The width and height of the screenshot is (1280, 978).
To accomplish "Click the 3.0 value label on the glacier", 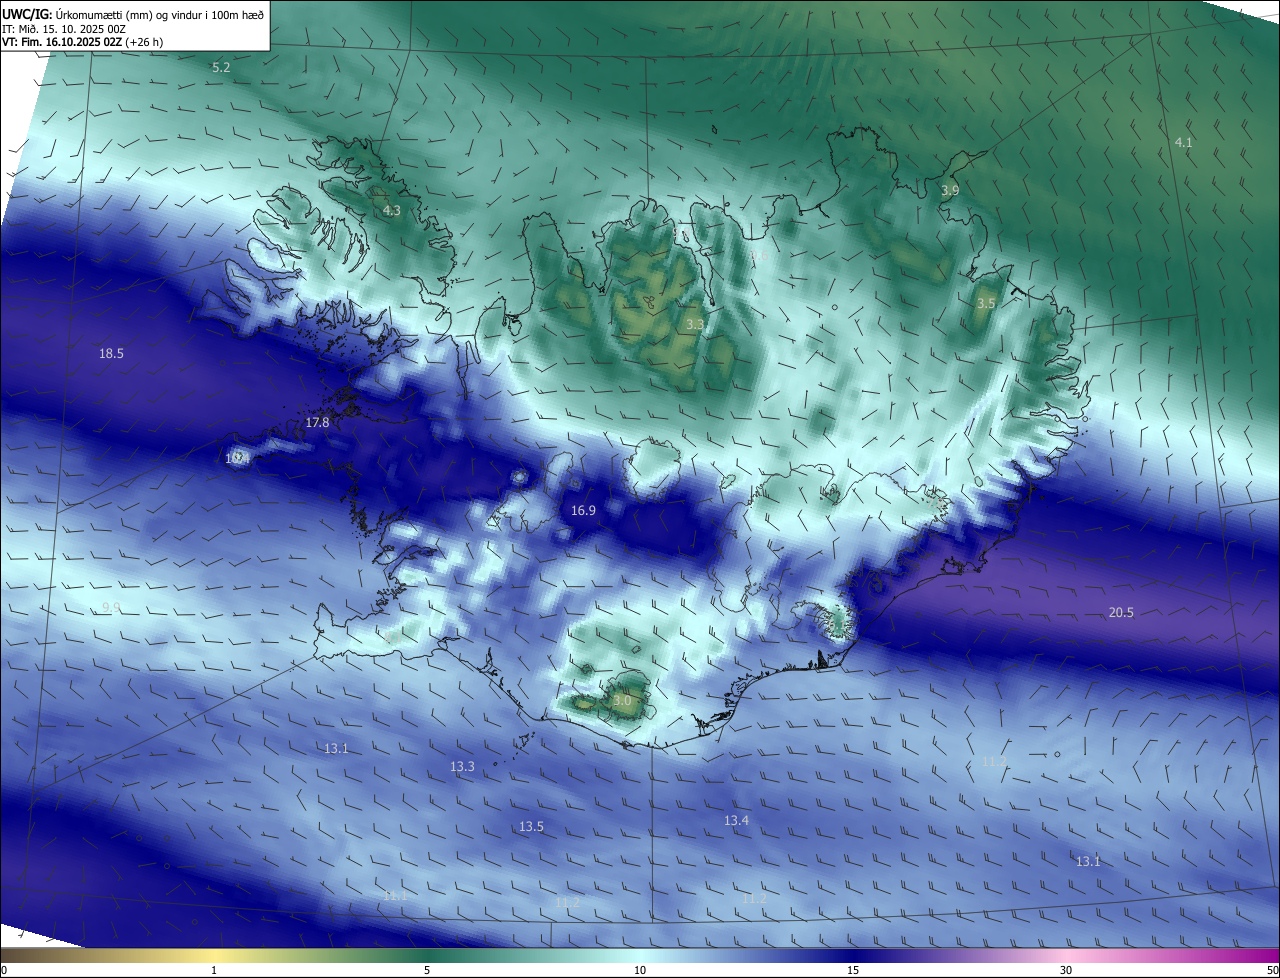I will click(622, 701).
